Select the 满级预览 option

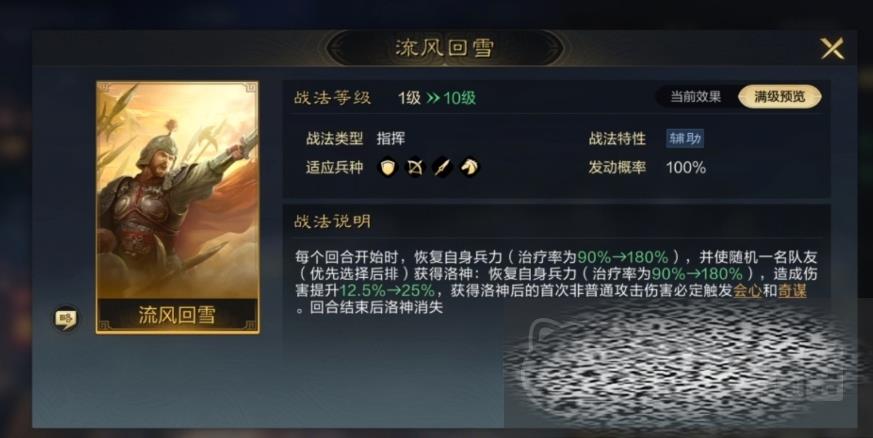779,97
